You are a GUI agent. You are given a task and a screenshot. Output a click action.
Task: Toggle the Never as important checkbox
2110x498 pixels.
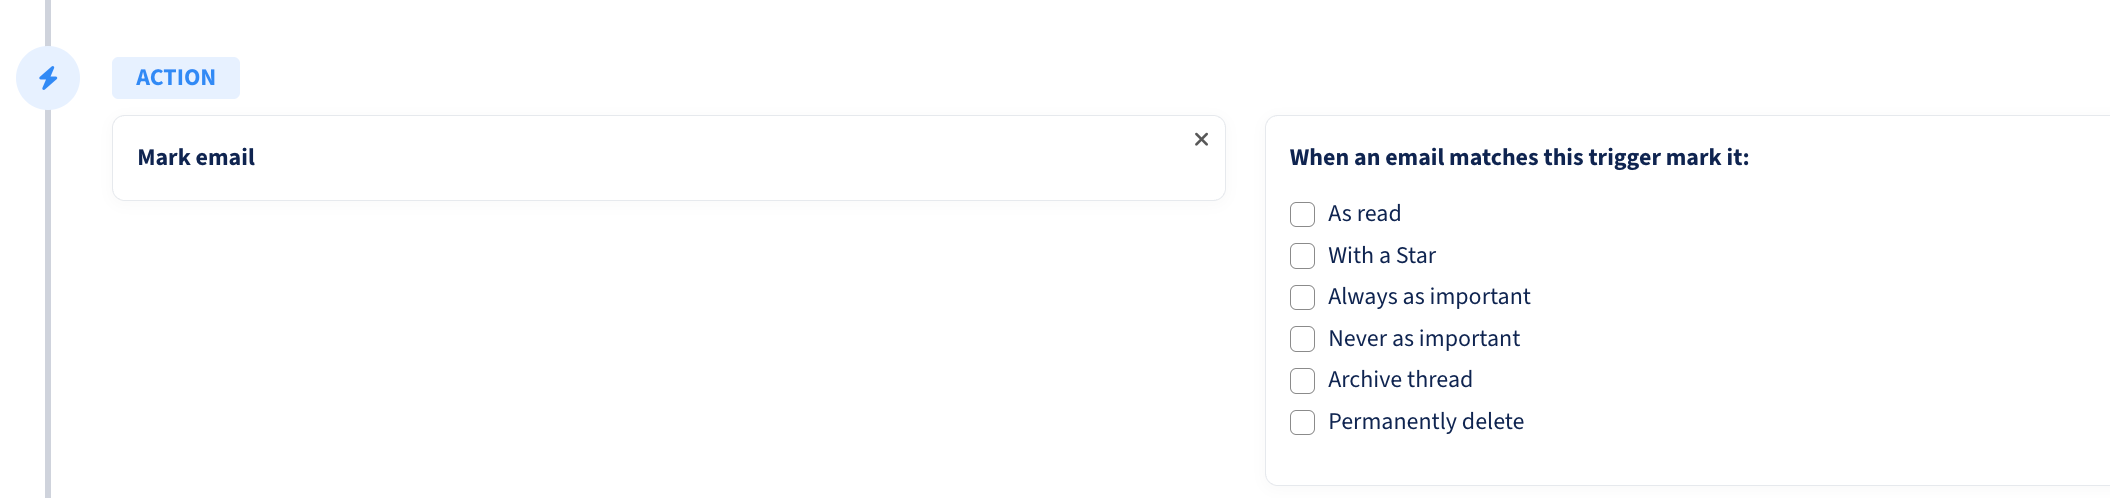click(1302, 339)
